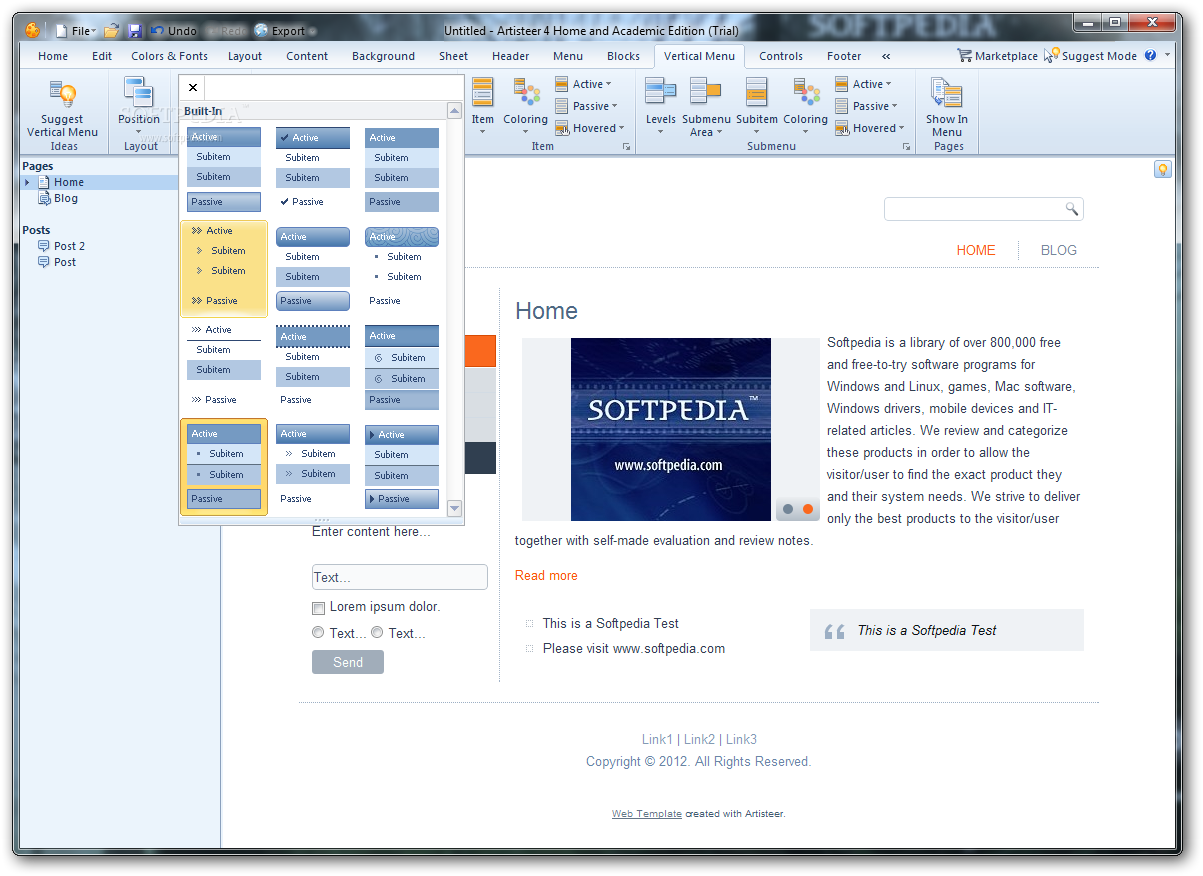Choose the style thumbnail with the checkmark Active
Screen dimensions: 1203x876
pyautogui.click(x=313, y=168)
